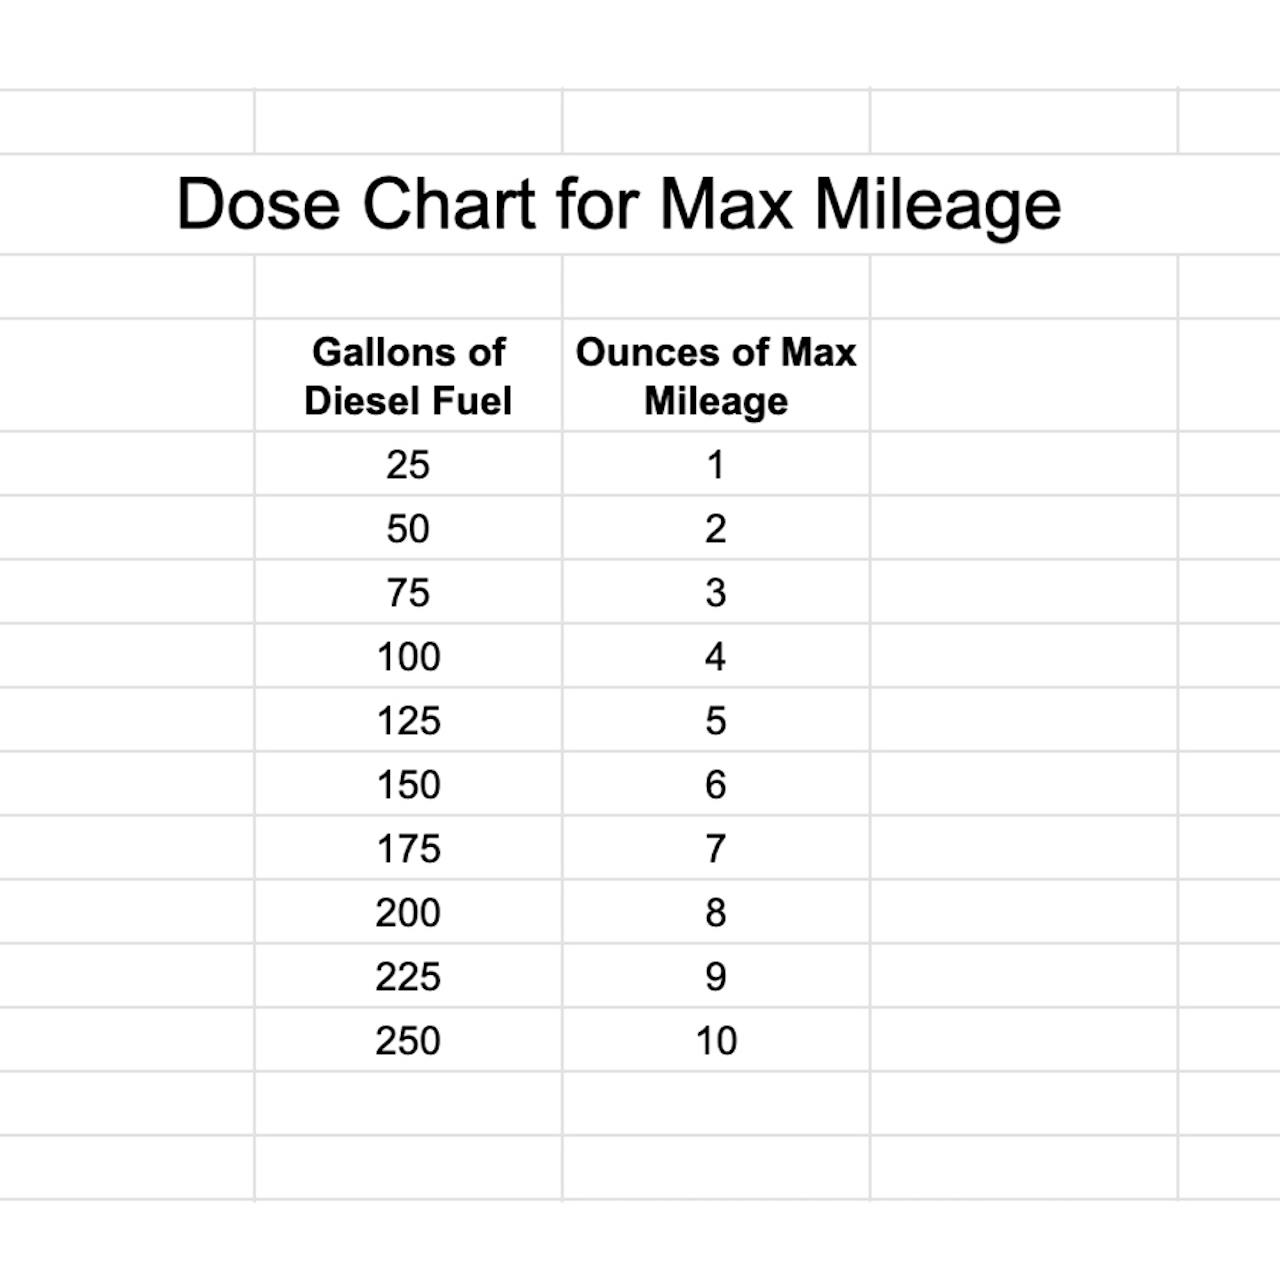Image resolution: width=1280 pixels, height=1280 pixels.
Task: Click the cell with value 75
Action: pos(408,593)
